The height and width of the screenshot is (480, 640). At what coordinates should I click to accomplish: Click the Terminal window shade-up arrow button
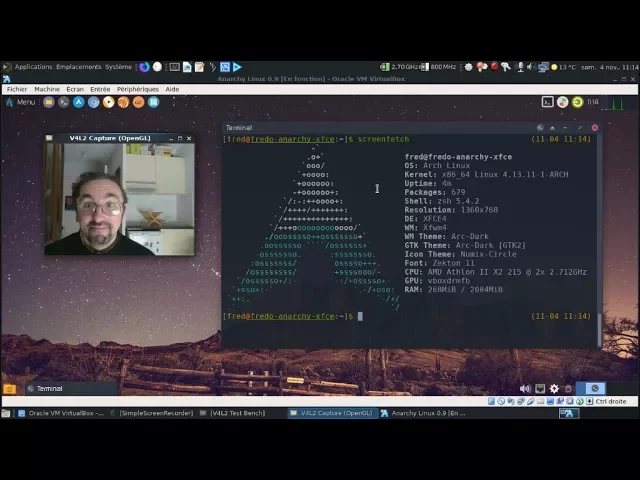tap(552, 128)
